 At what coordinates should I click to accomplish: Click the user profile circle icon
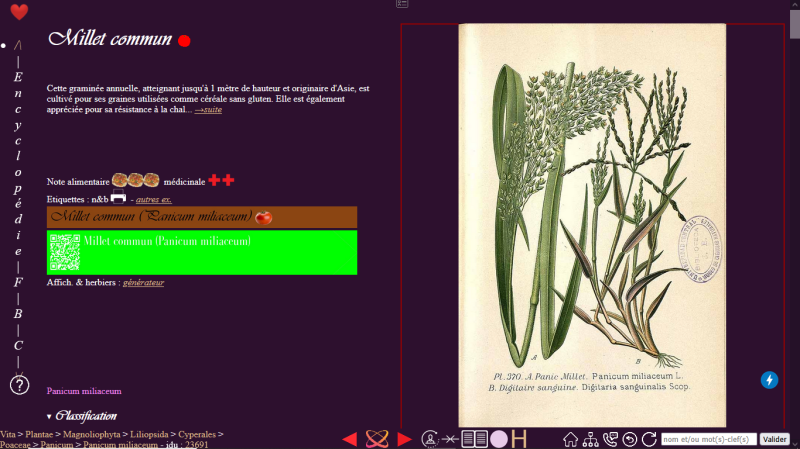click(430, 439)
